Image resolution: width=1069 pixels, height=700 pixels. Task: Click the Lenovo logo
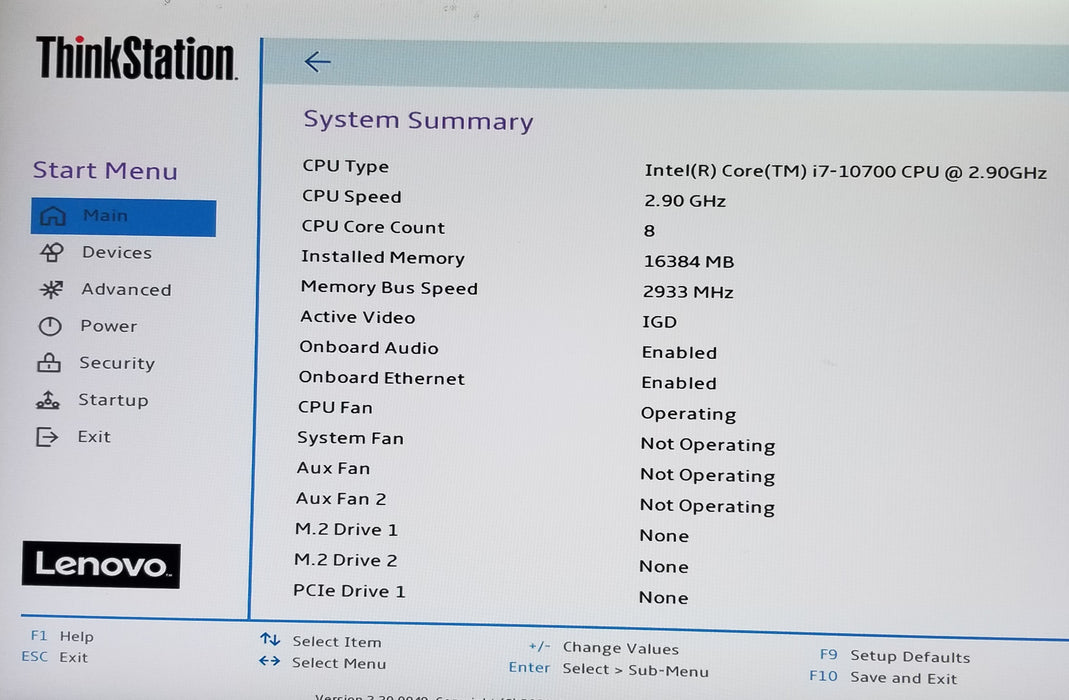101,564
